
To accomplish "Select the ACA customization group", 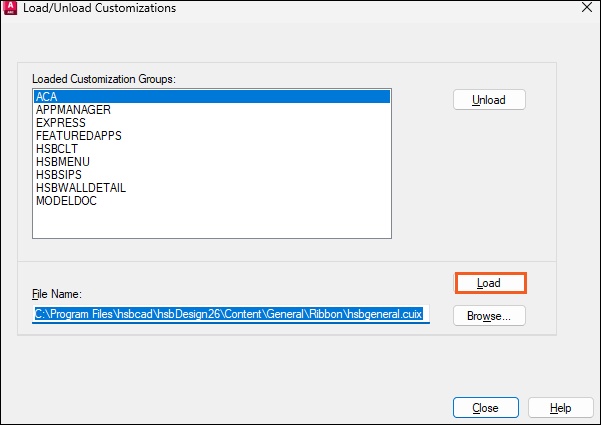I will [212, 97].
